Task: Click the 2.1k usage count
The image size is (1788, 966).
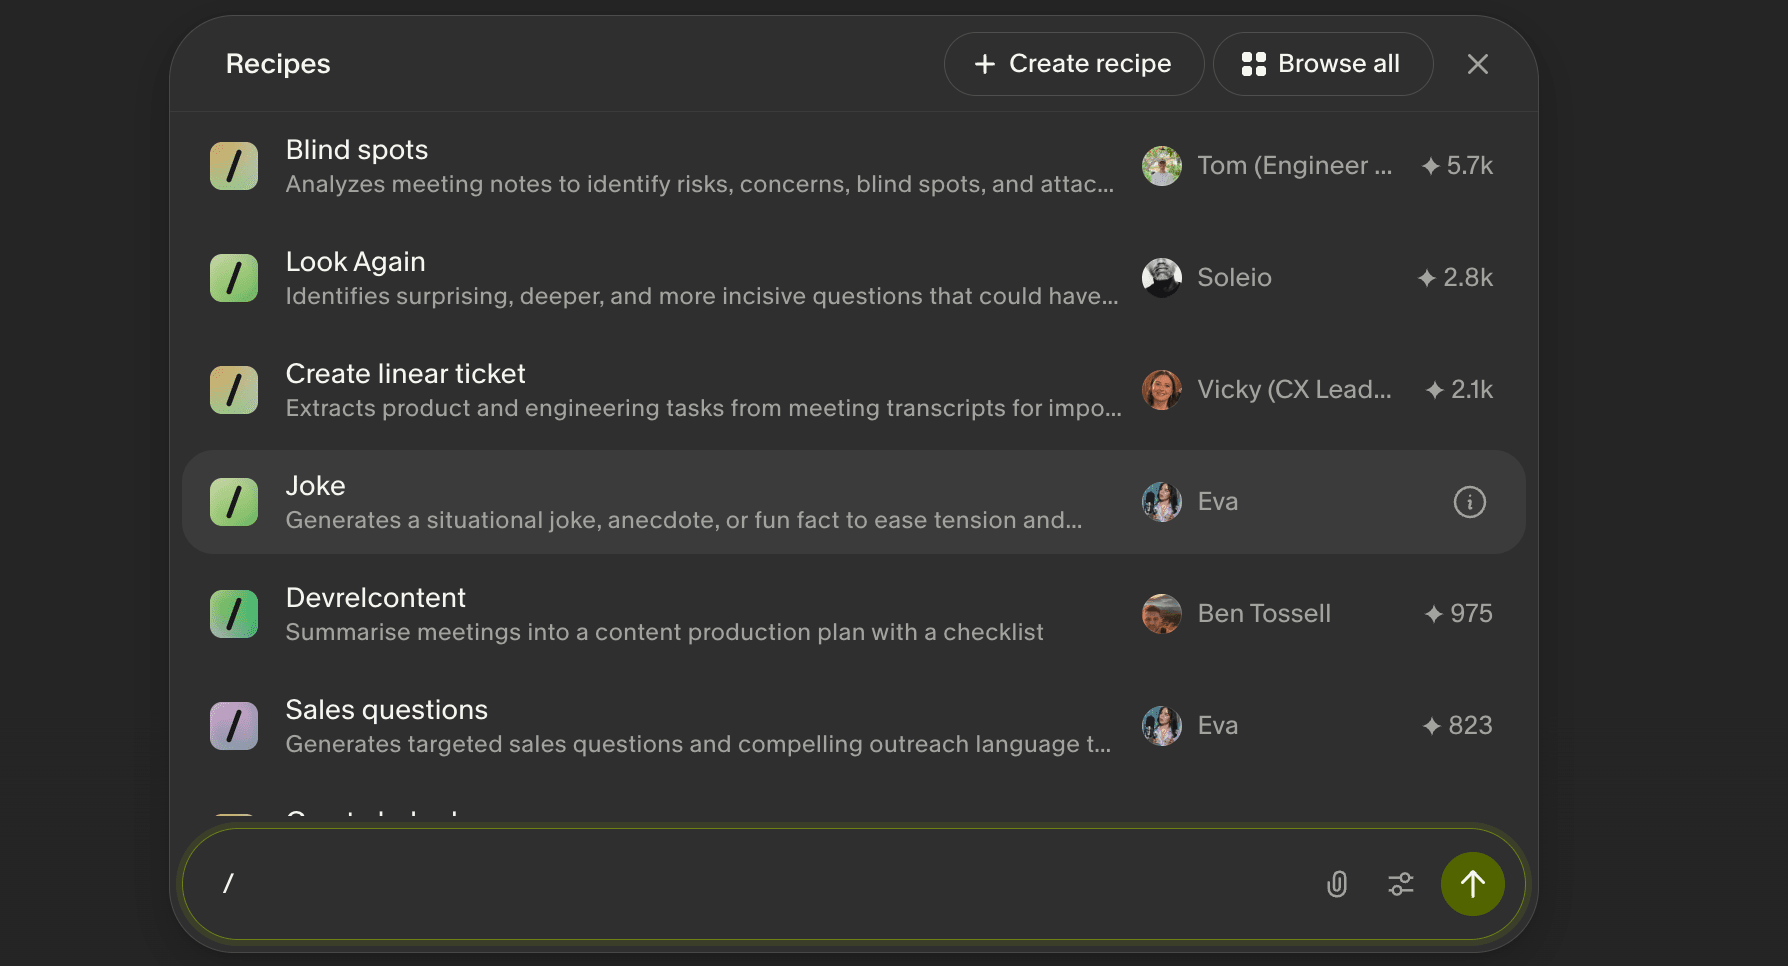Action: click(x=1459, y=390)
